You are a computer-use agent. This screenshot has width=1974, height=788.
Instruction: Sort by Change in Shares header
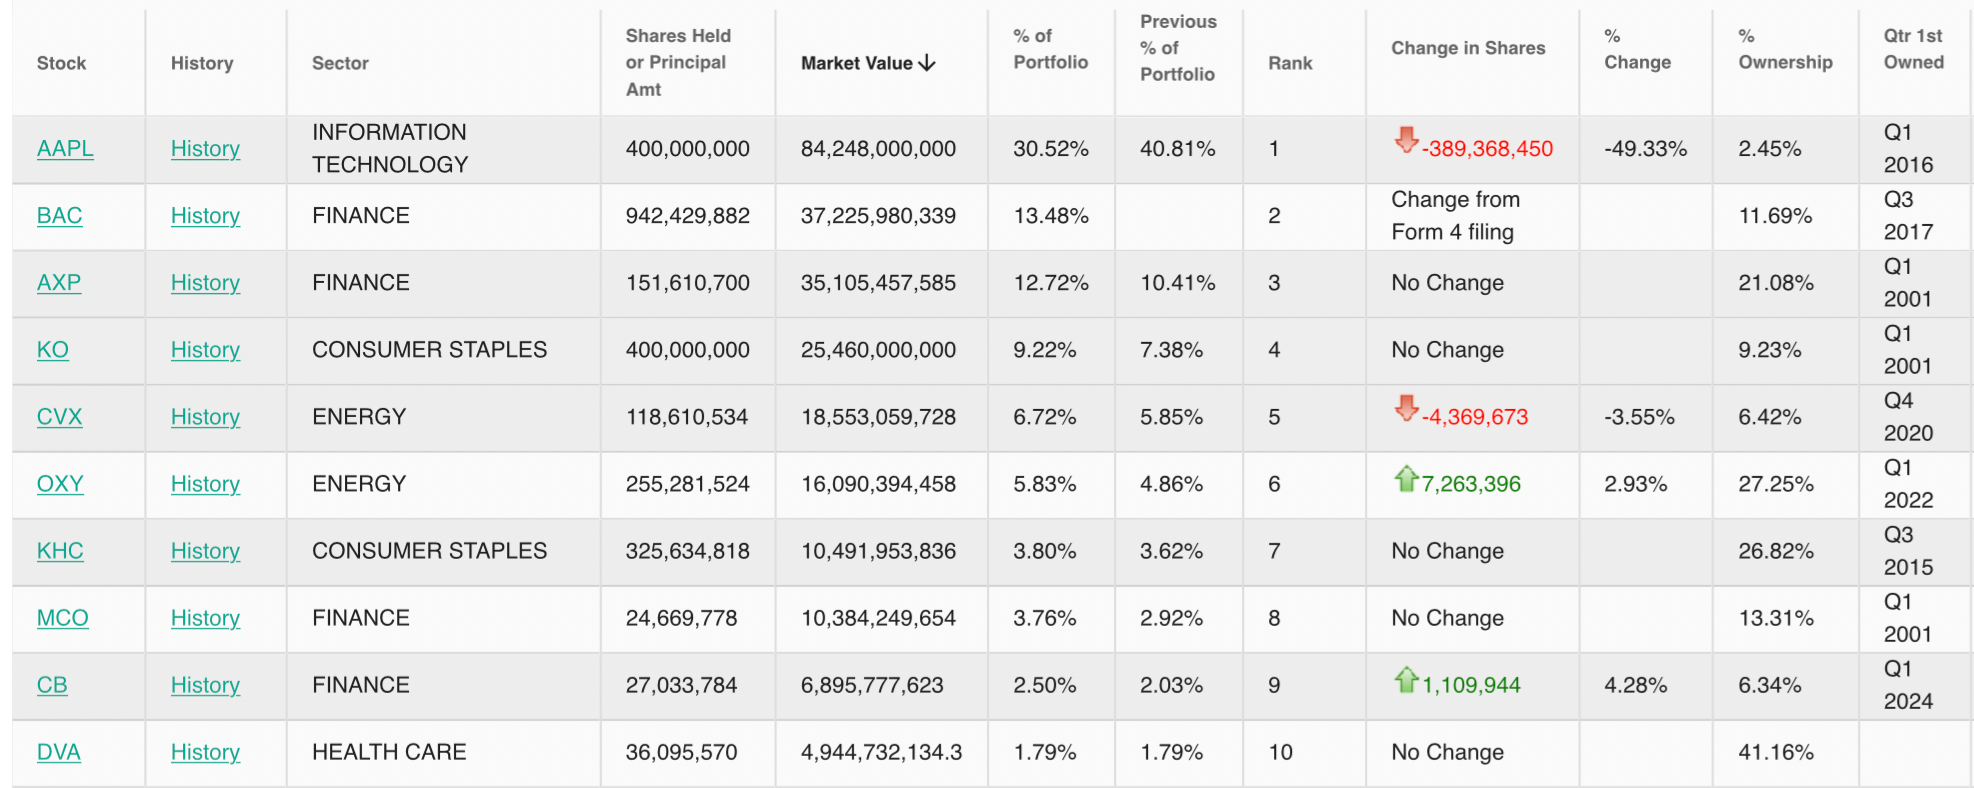tap(1467, 48)
